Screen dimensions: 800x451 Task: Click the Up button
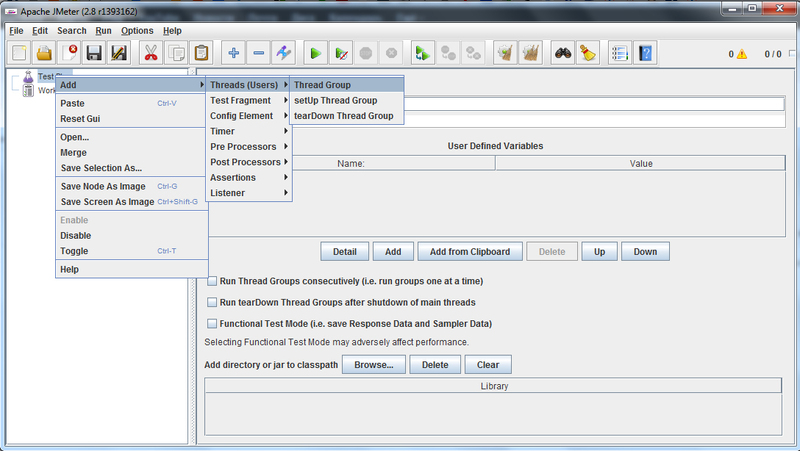point(599,252)
